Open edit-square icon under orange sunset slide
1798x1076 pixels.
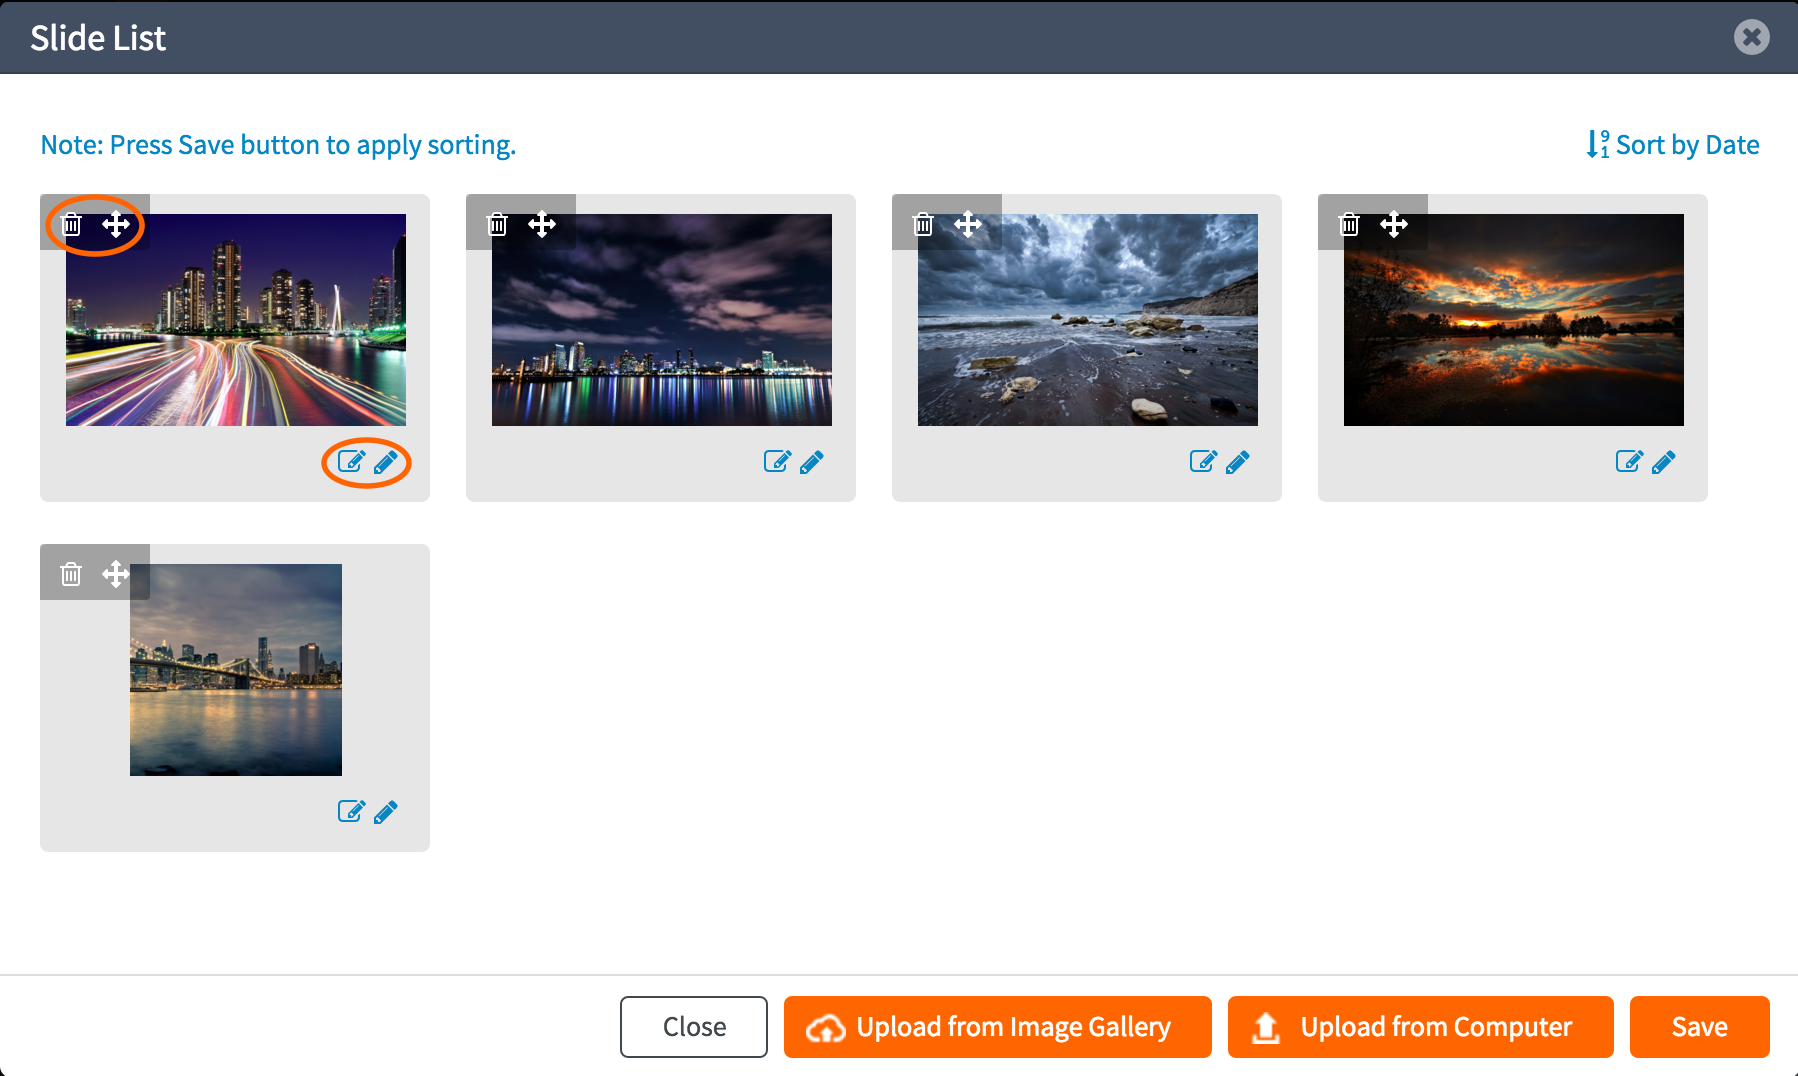1629,461
